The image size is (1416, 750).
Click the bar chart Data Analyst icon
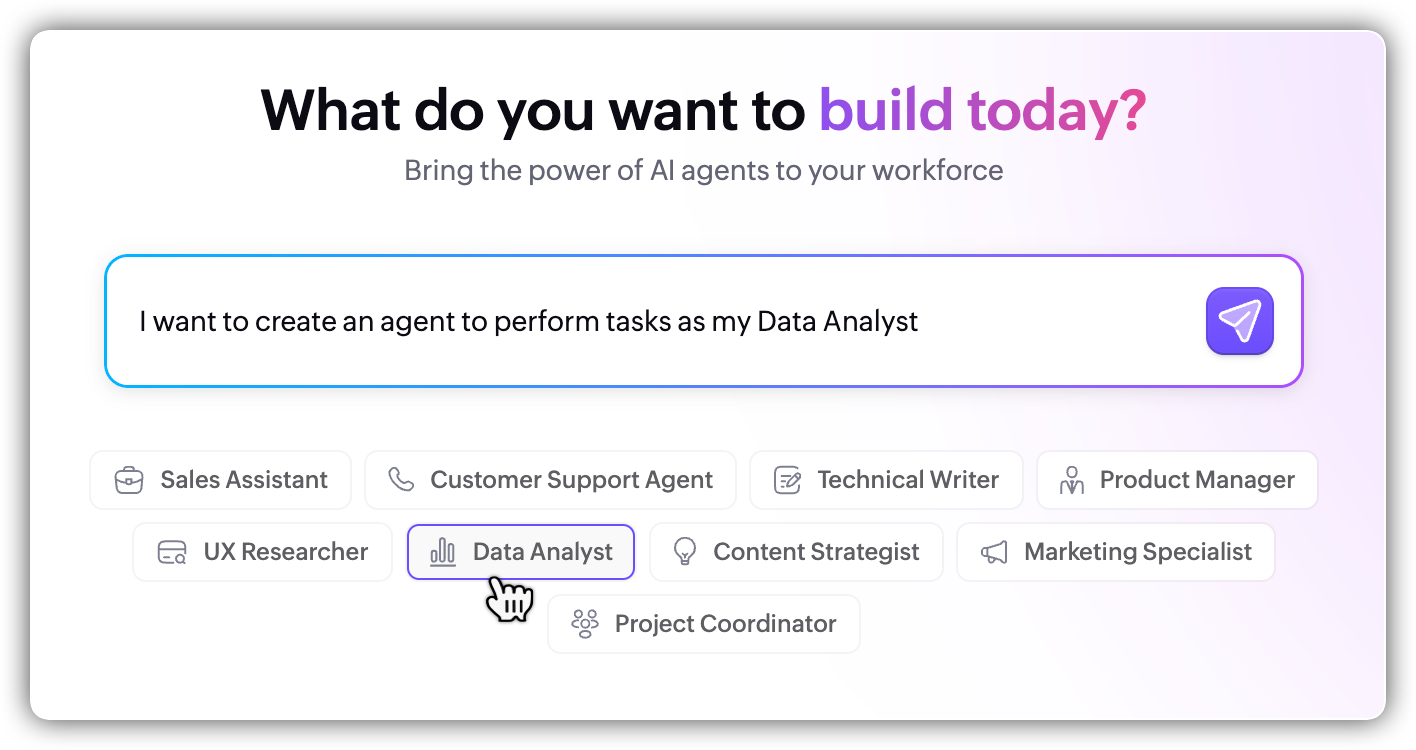443,552
